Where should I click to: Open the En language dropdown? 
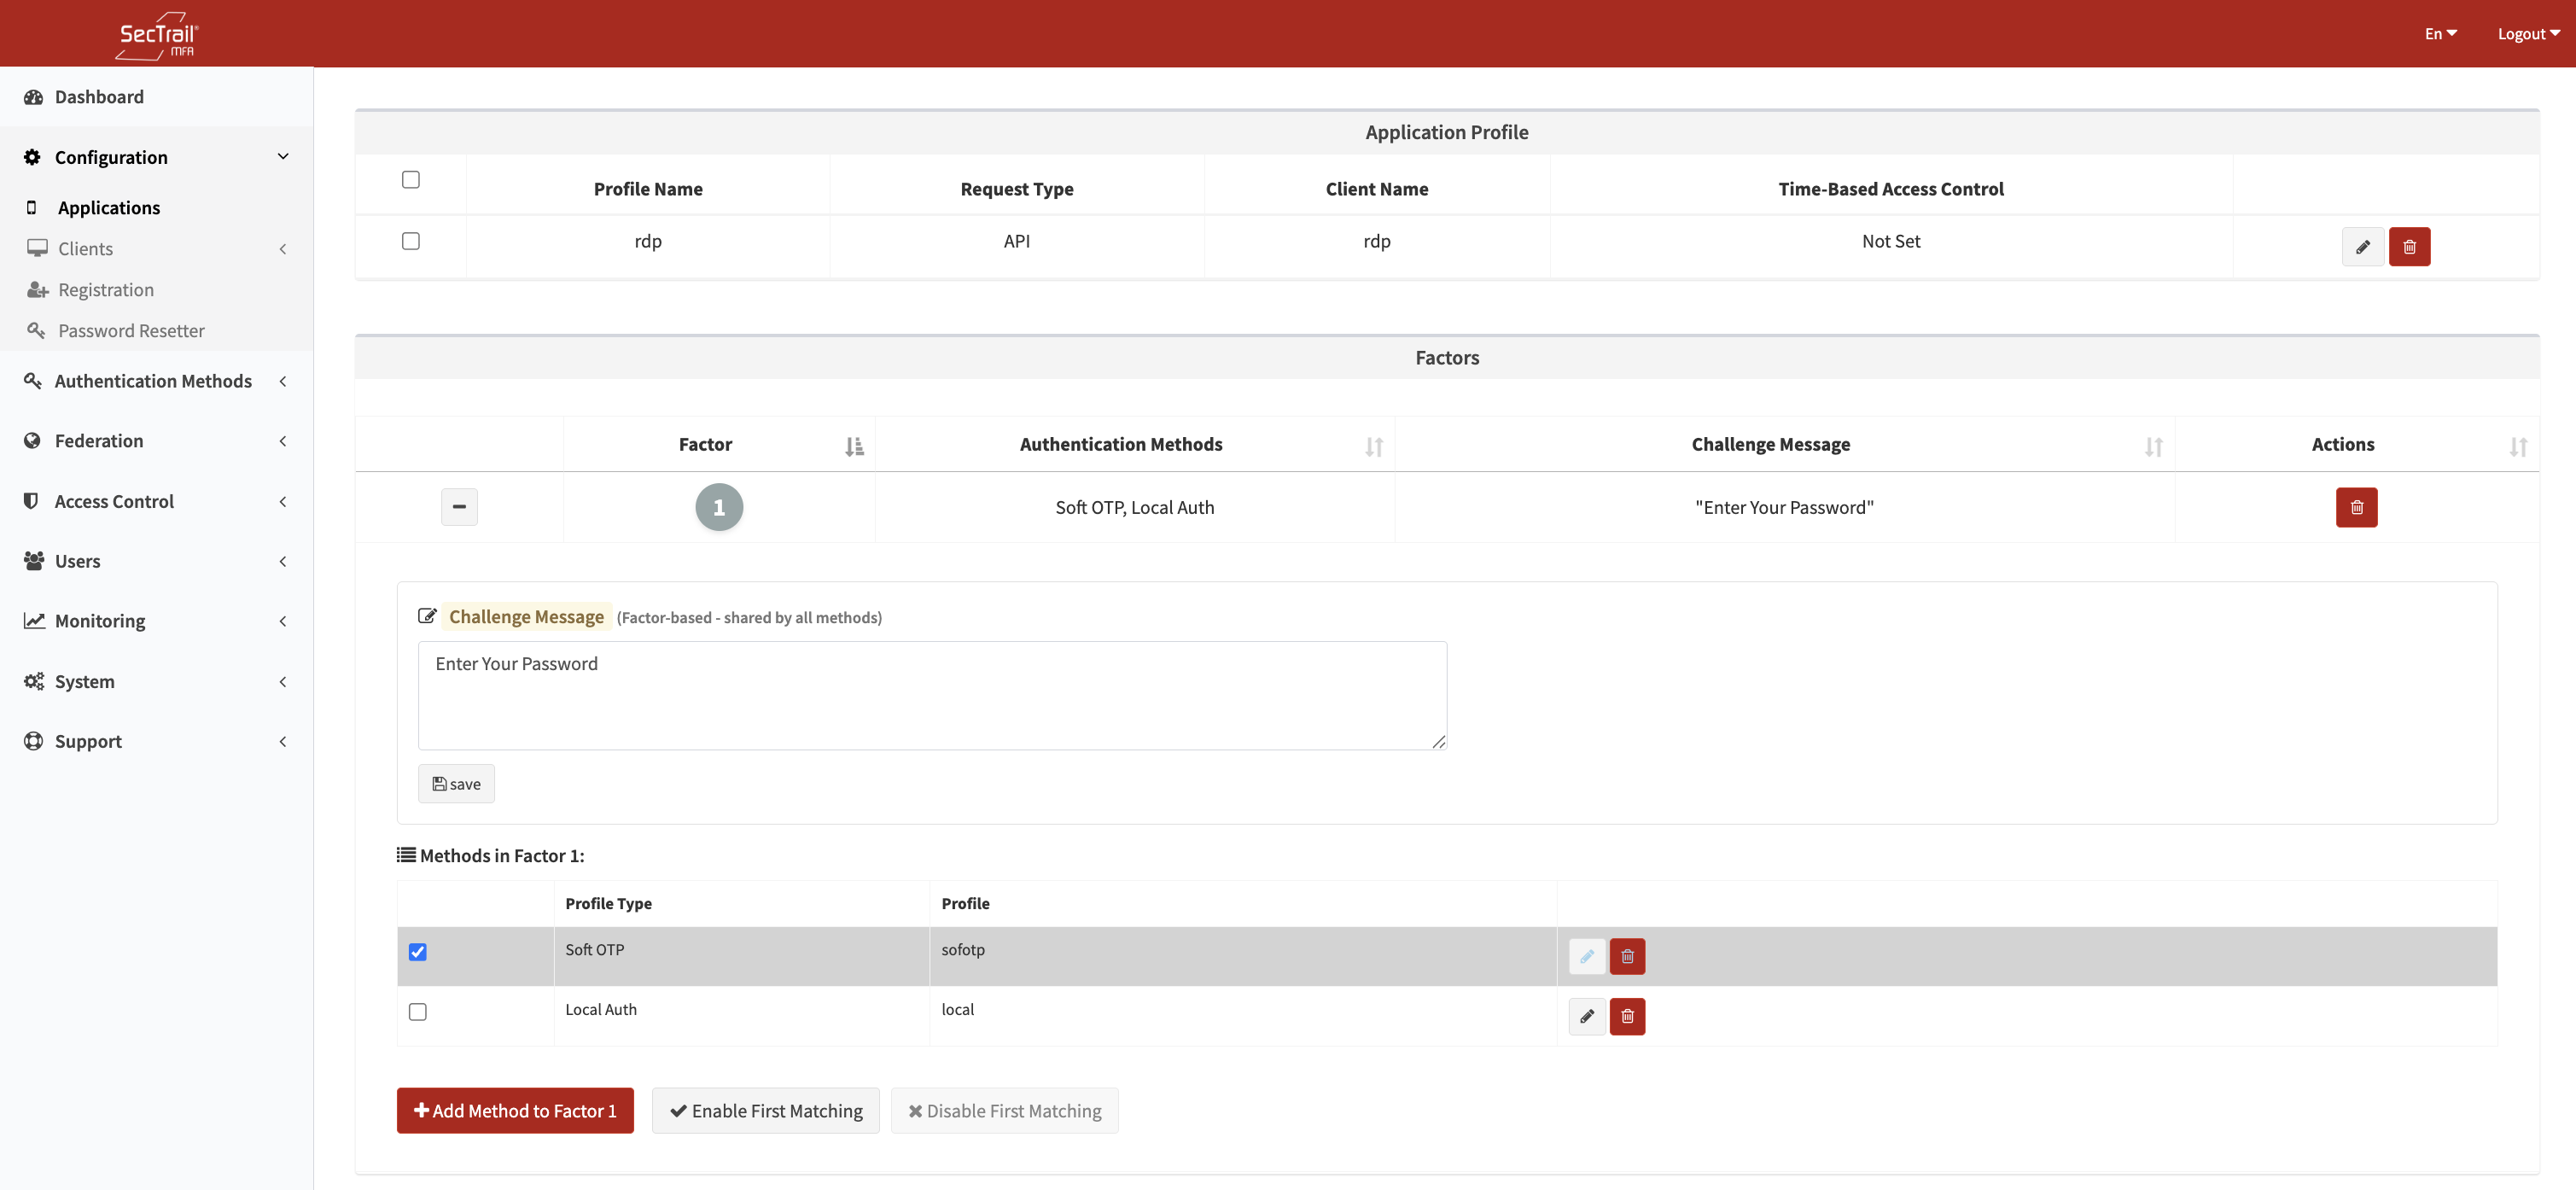click(x=2440, y=34)
